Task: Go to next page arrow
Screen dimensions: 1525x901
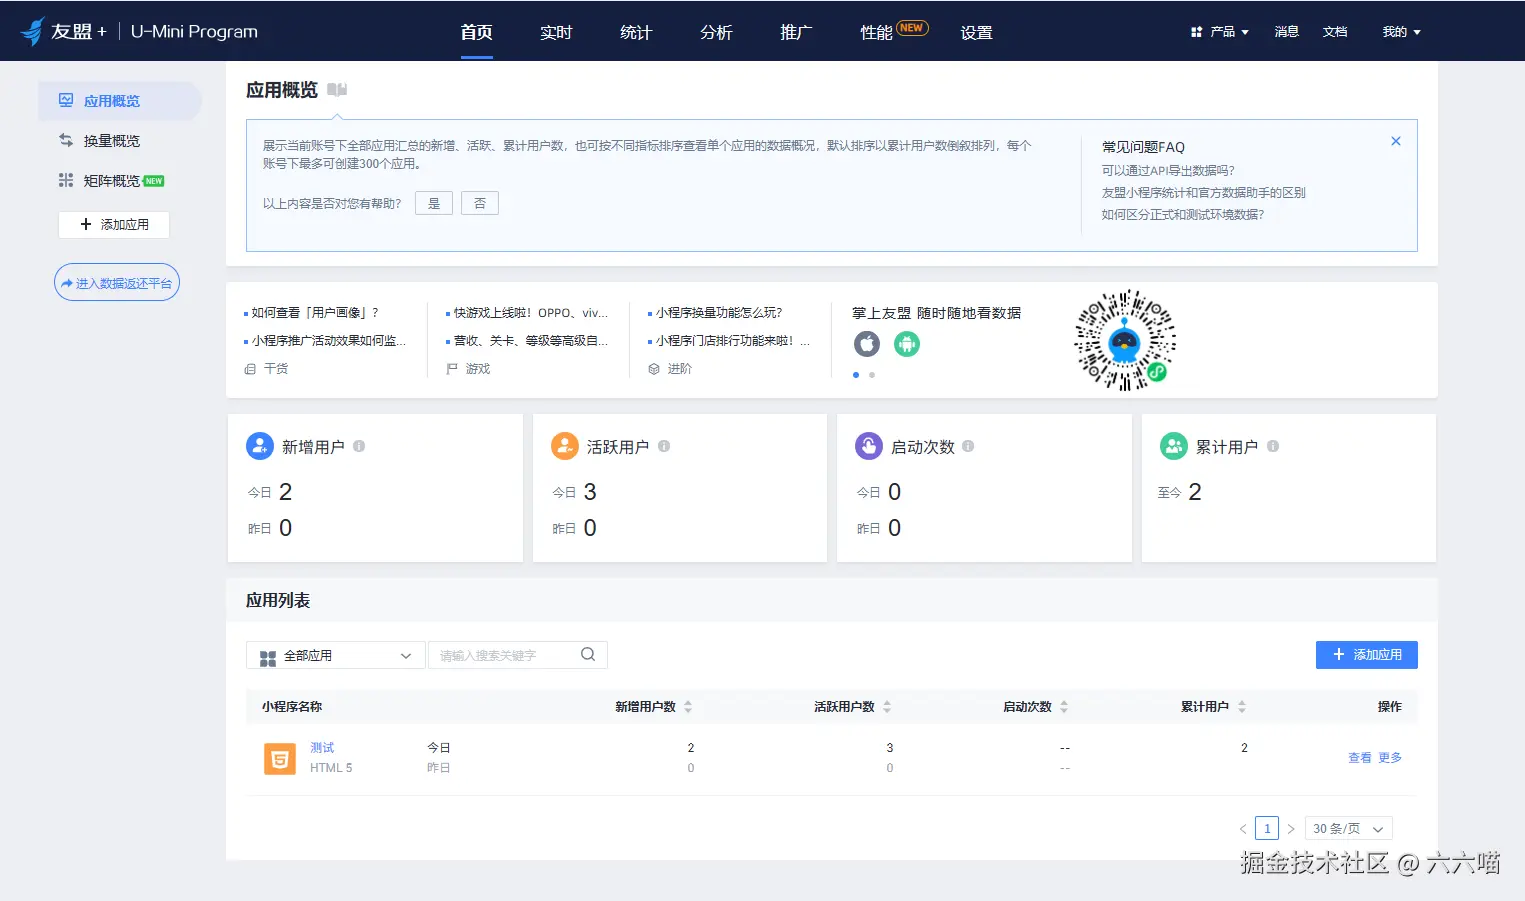Action: 1291,829
